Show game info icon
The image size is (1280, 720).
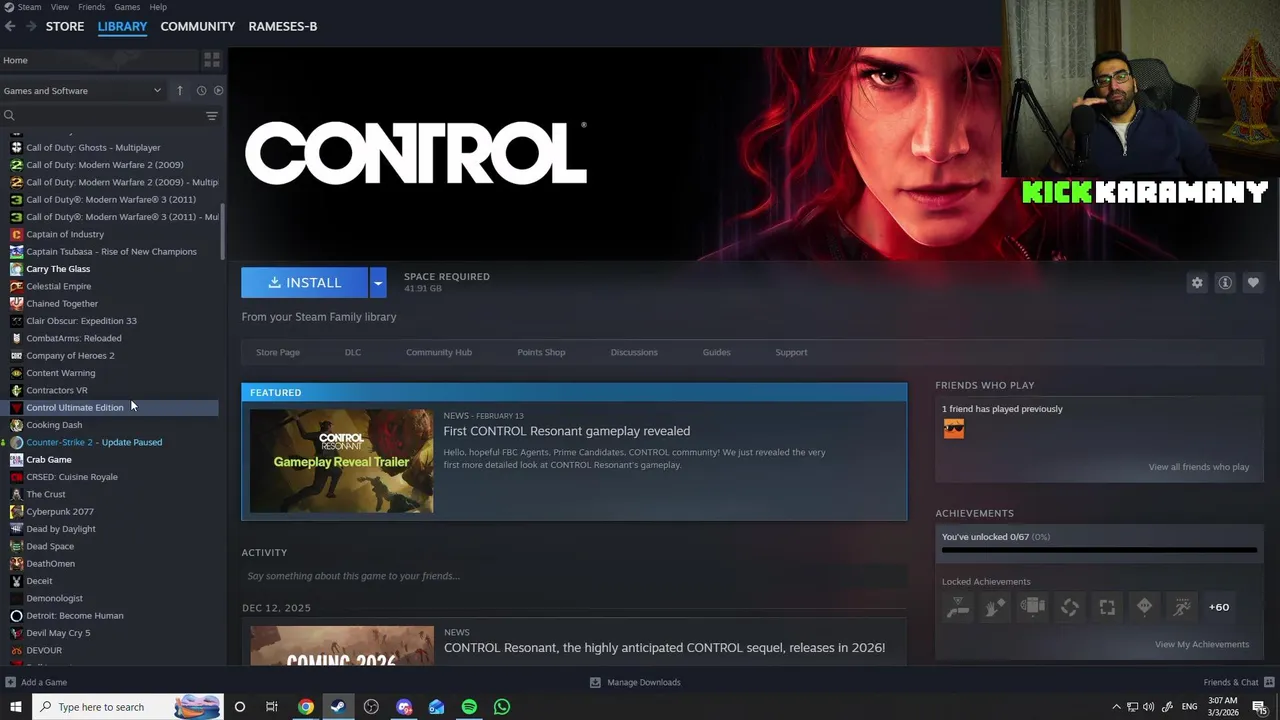(1225, 283)
